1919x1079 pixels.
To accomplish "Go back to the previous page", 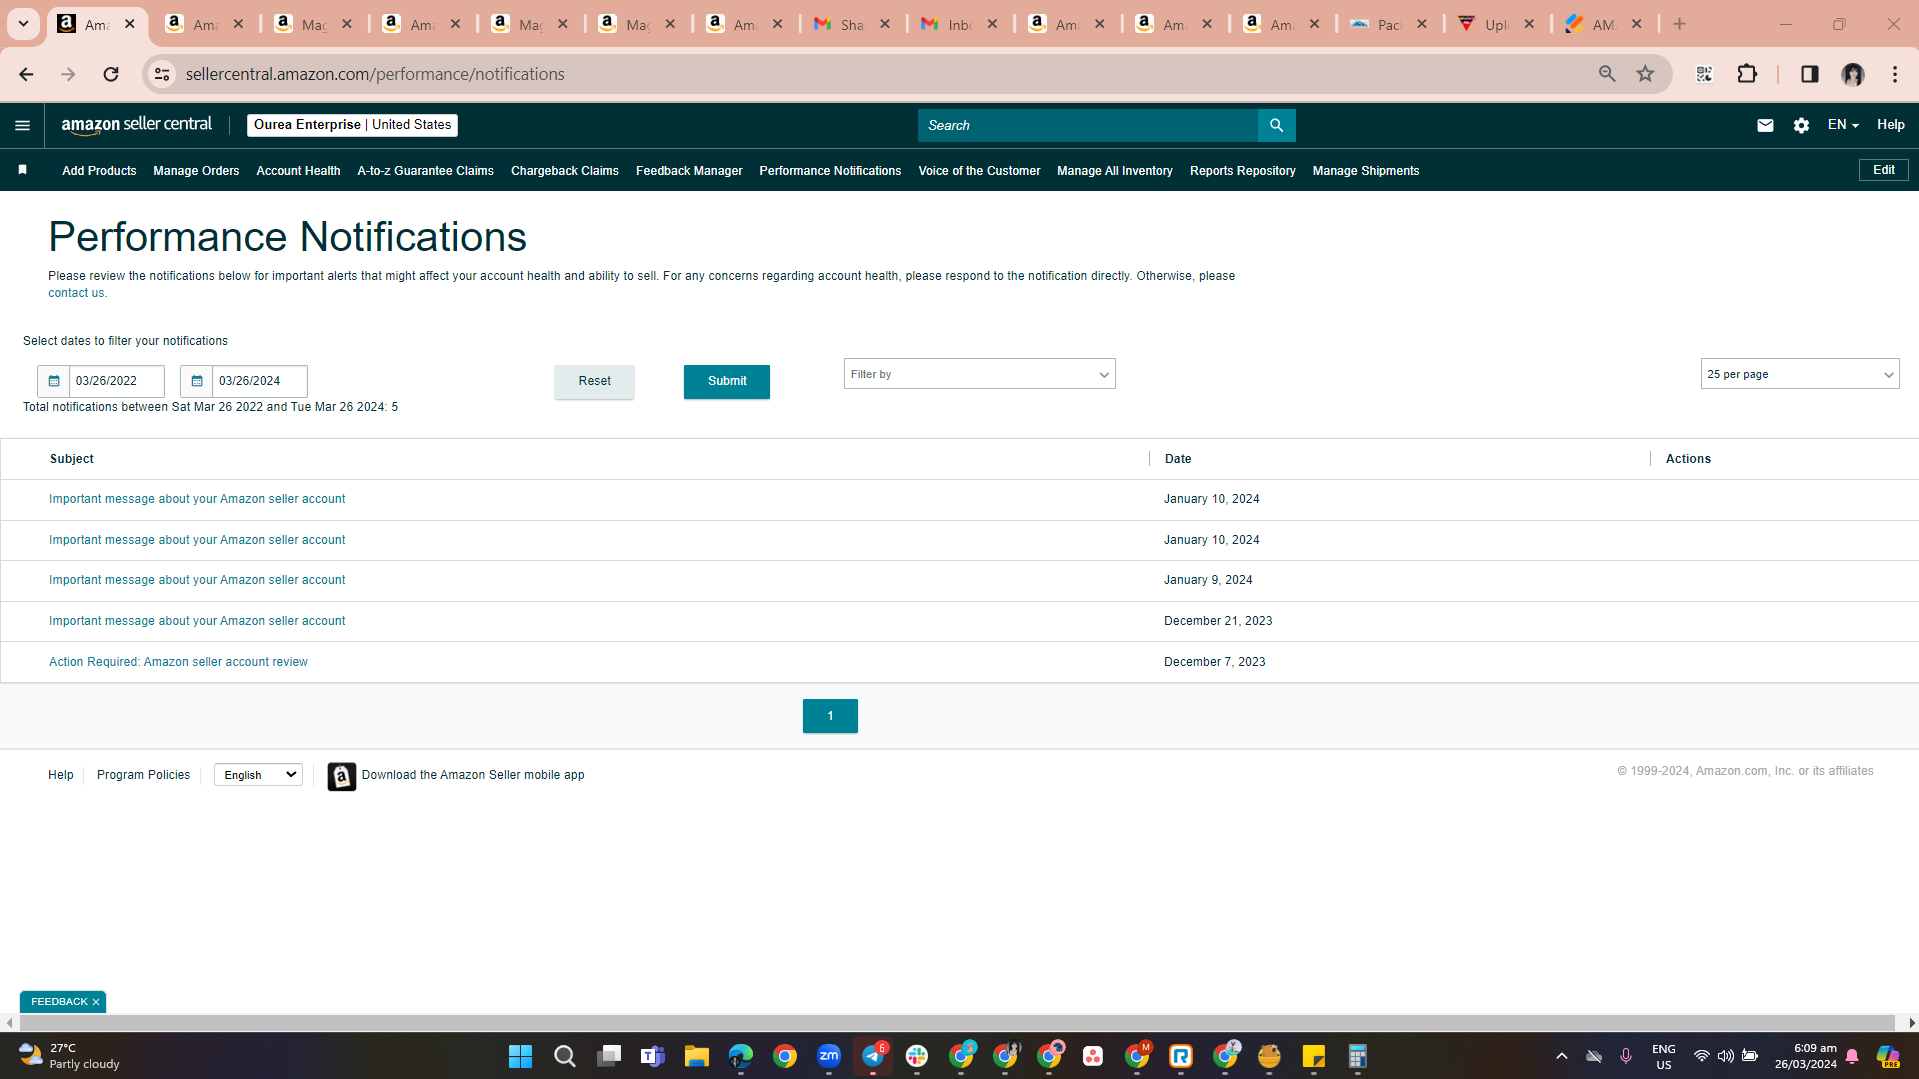I will [x=26, y=74].
